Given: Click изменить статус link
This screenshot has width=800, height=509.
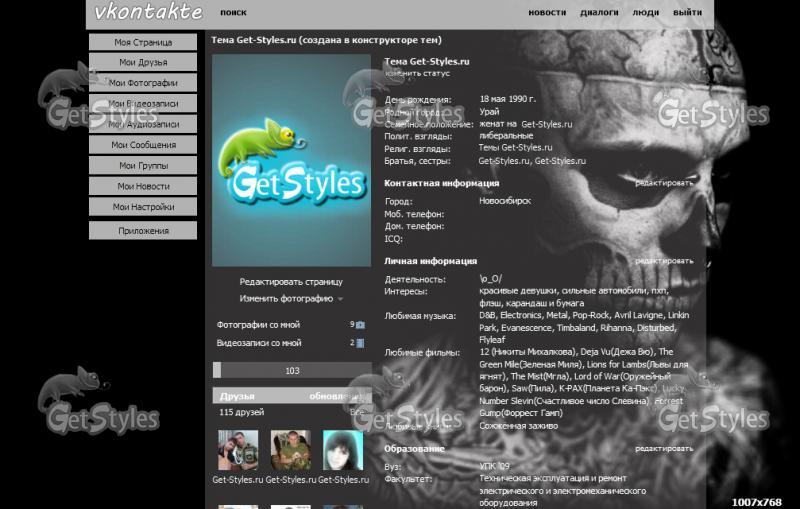Looking at the screenshot, I should tap(417, 73).
